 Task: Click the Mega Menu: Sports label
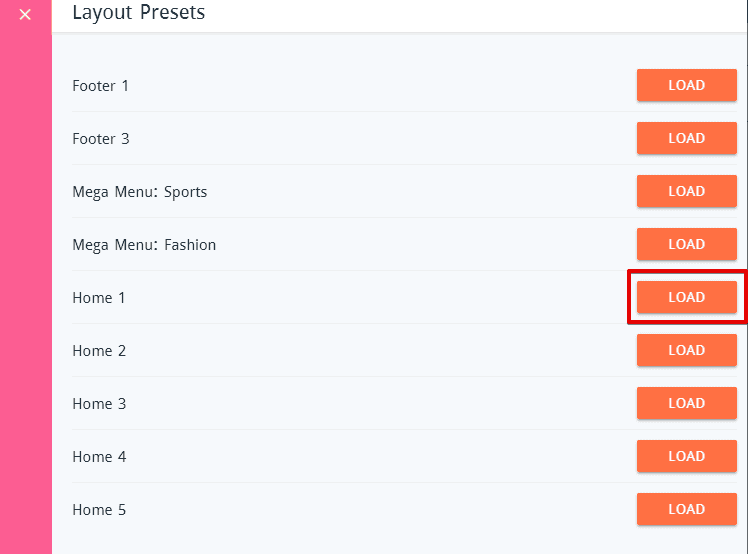tap(139, 192)
